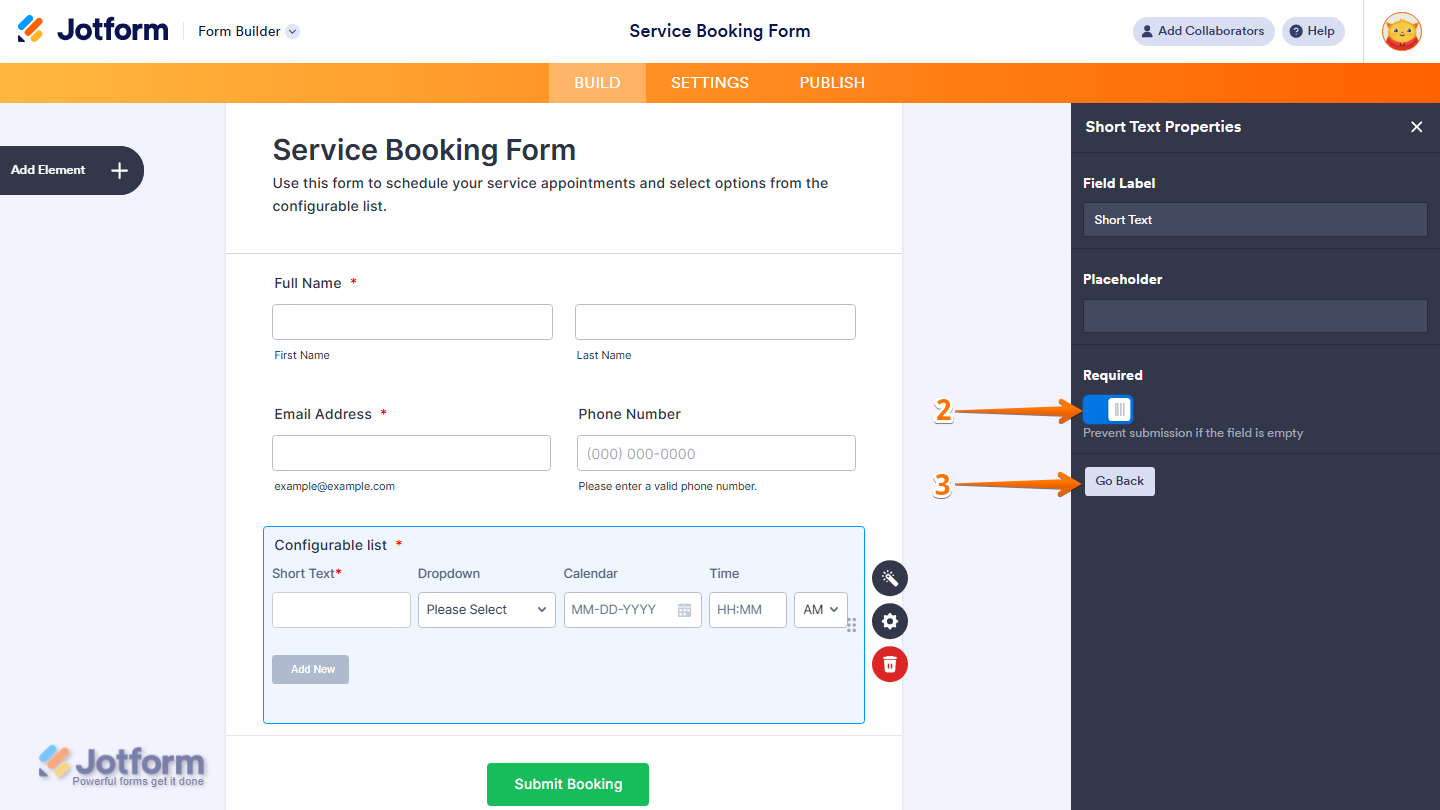Click inside the Placeholder input field
Screen dimensions: 1440x810
pyautogui.click(x=1255, y=316)
